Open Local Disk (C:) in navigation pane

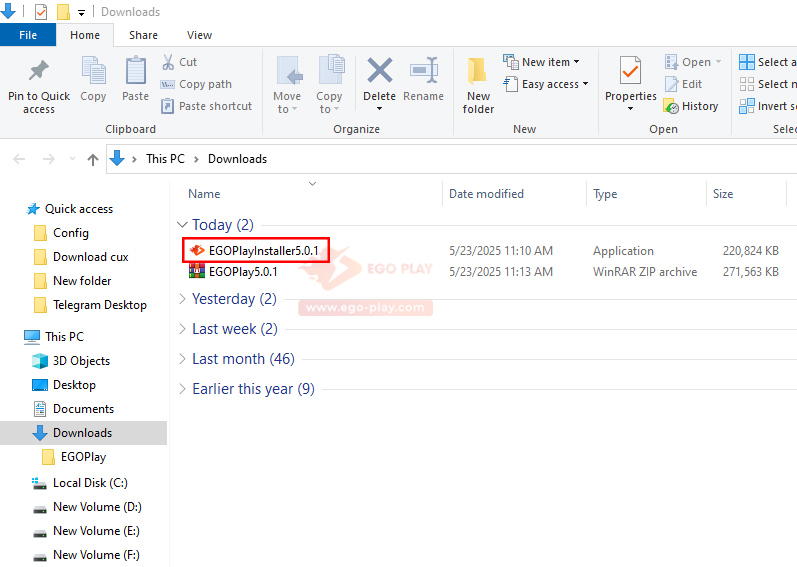point(90,483)
